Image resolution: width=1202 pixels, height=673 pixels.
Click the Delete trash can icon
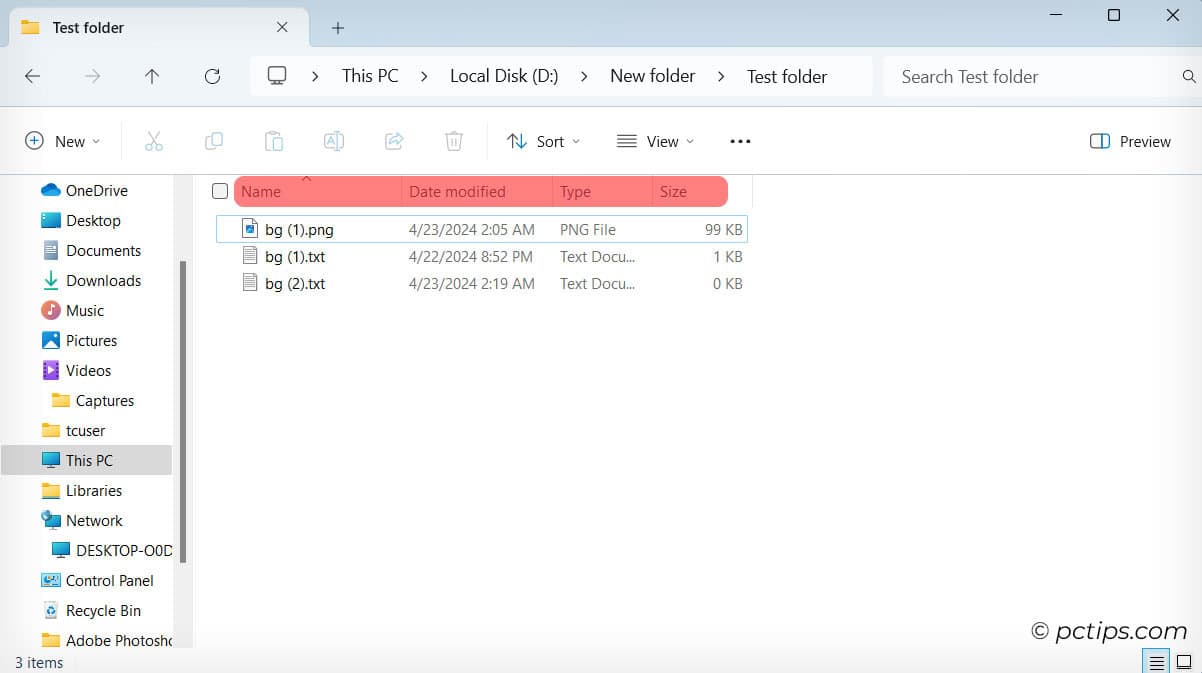coord(454,141)
